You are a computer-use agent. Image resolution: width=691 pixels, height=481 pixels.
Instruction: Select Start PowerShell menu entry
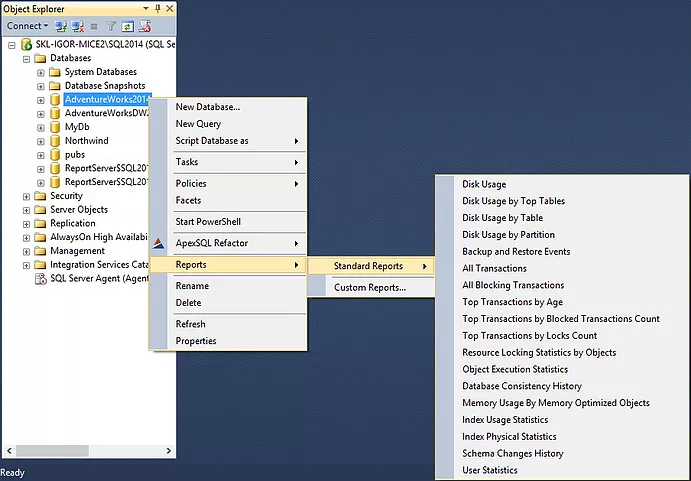(x=228, y=222)
